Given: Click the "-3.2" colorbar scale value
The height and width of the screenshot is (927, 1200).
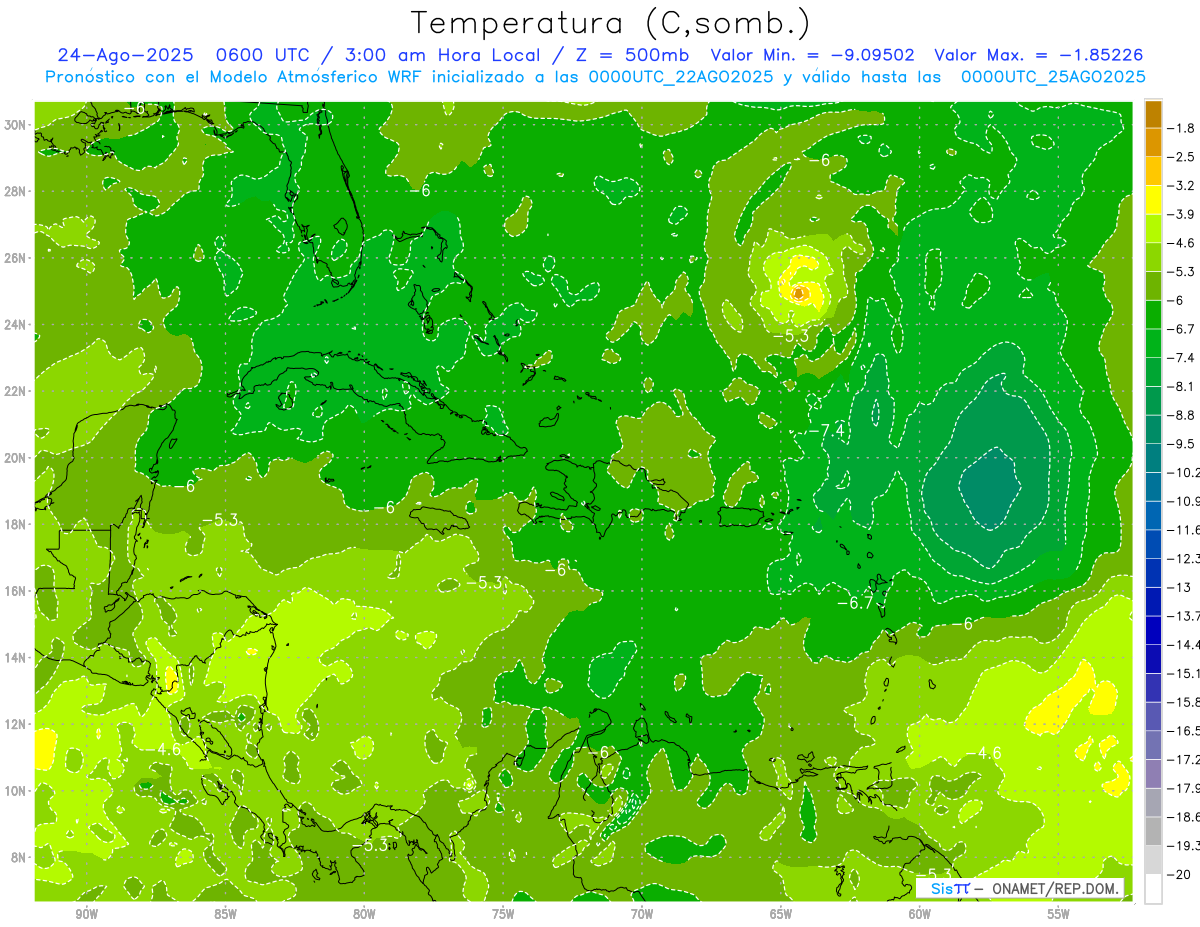Looking at the screenshot, I should pos(1183,186).
